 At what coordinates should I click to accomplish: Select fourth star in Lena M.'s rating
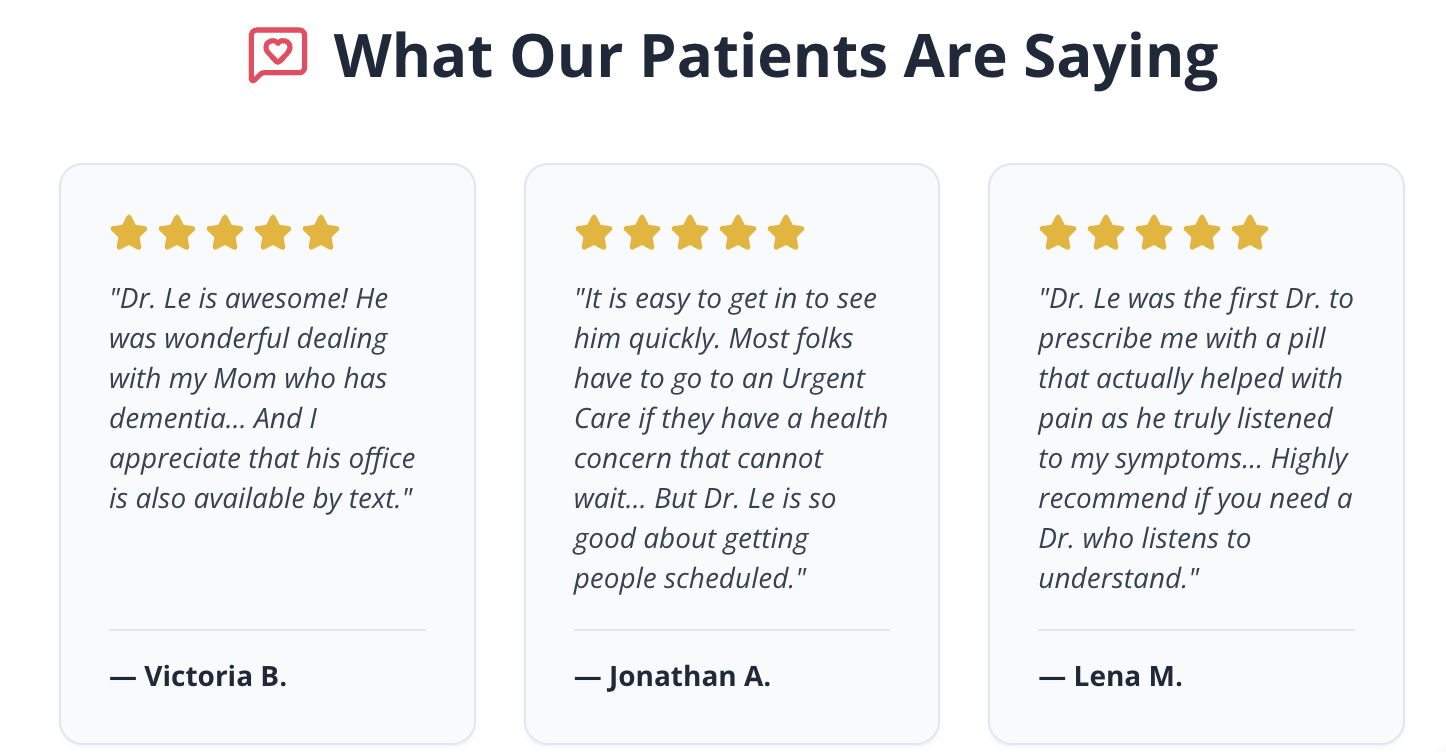(1202, 233)
